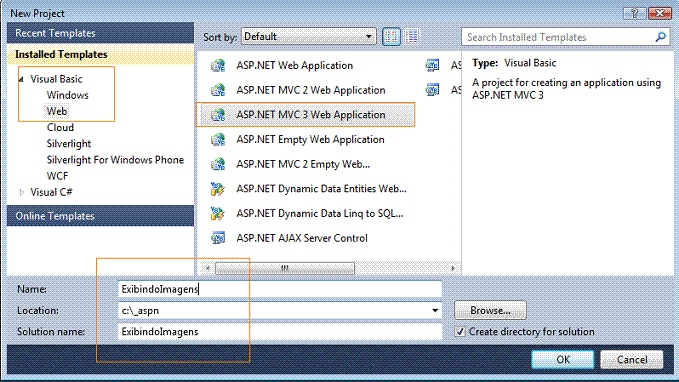Image resolution: width=679 pixels, height=382 pixels.
Task: Choose the ASP.NET MVC 2 Web Application icon
Action: [218, 90]
